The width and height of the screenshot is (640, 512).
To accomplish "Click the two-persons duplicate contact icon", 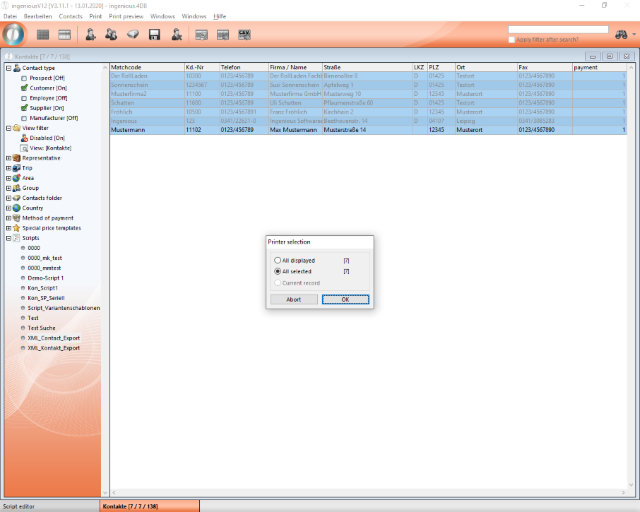I will pos(111,35).
